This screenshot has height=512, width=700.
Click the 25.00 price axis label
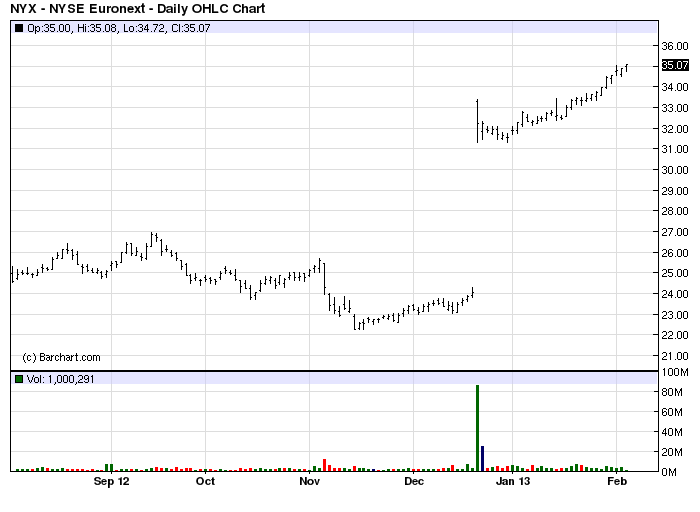(675, 273)
